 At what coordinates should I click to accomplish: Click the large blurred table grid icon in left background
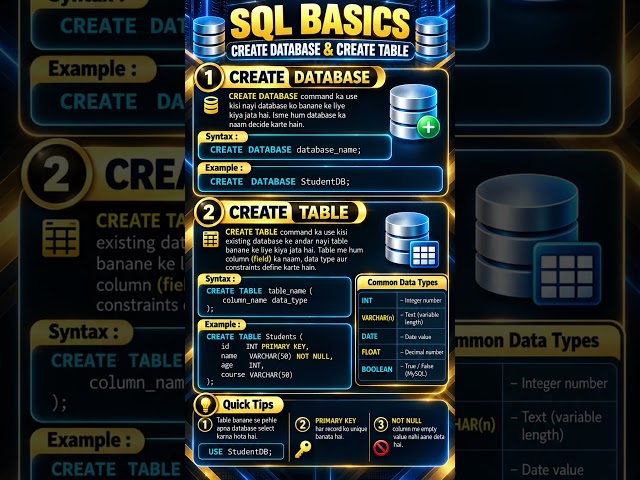point(61,238)
